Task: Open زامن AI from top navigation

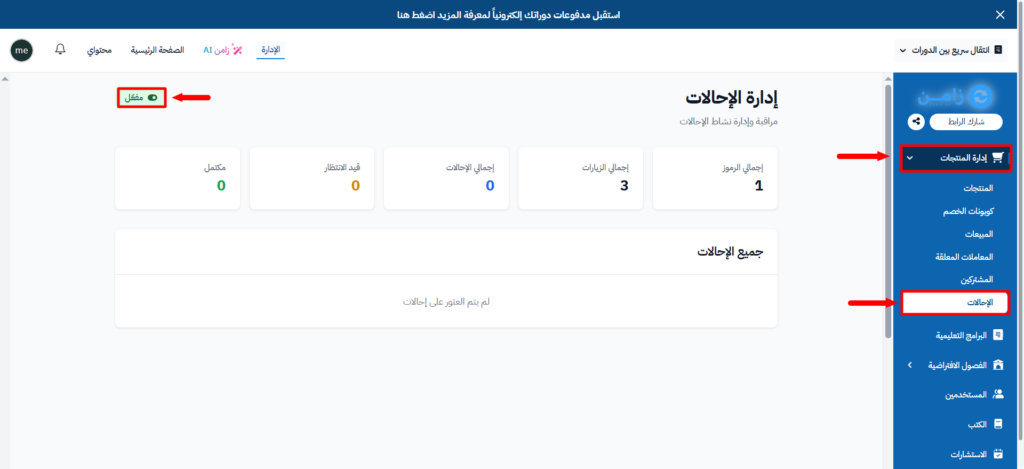Action: (x=223, y=49)
